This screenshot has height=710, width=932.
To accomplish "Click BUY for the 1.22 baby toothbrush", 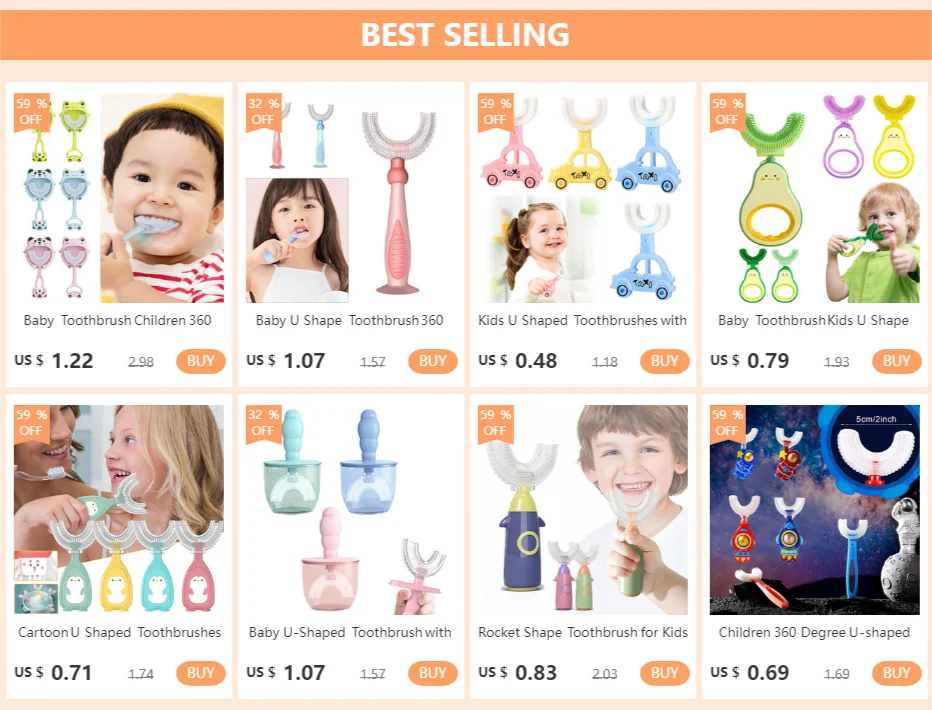I will coord(201,361).
